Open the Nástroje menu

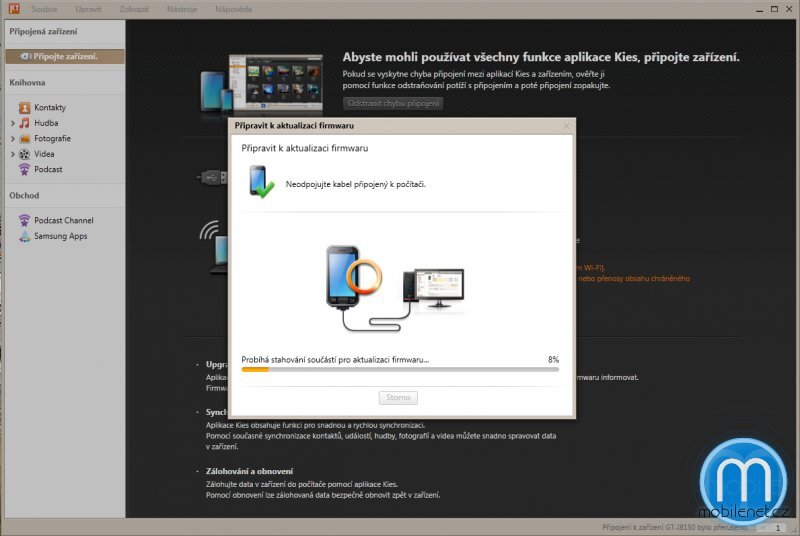click(x=181, y=9)
